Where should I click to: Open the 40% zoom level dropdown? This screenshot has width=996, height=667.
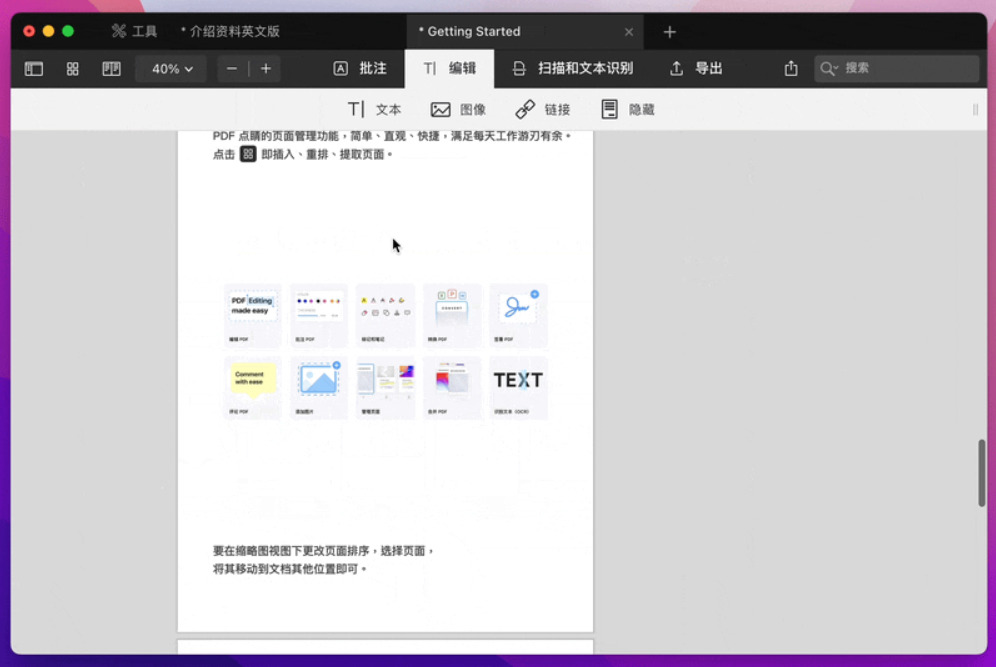point(171,69)
